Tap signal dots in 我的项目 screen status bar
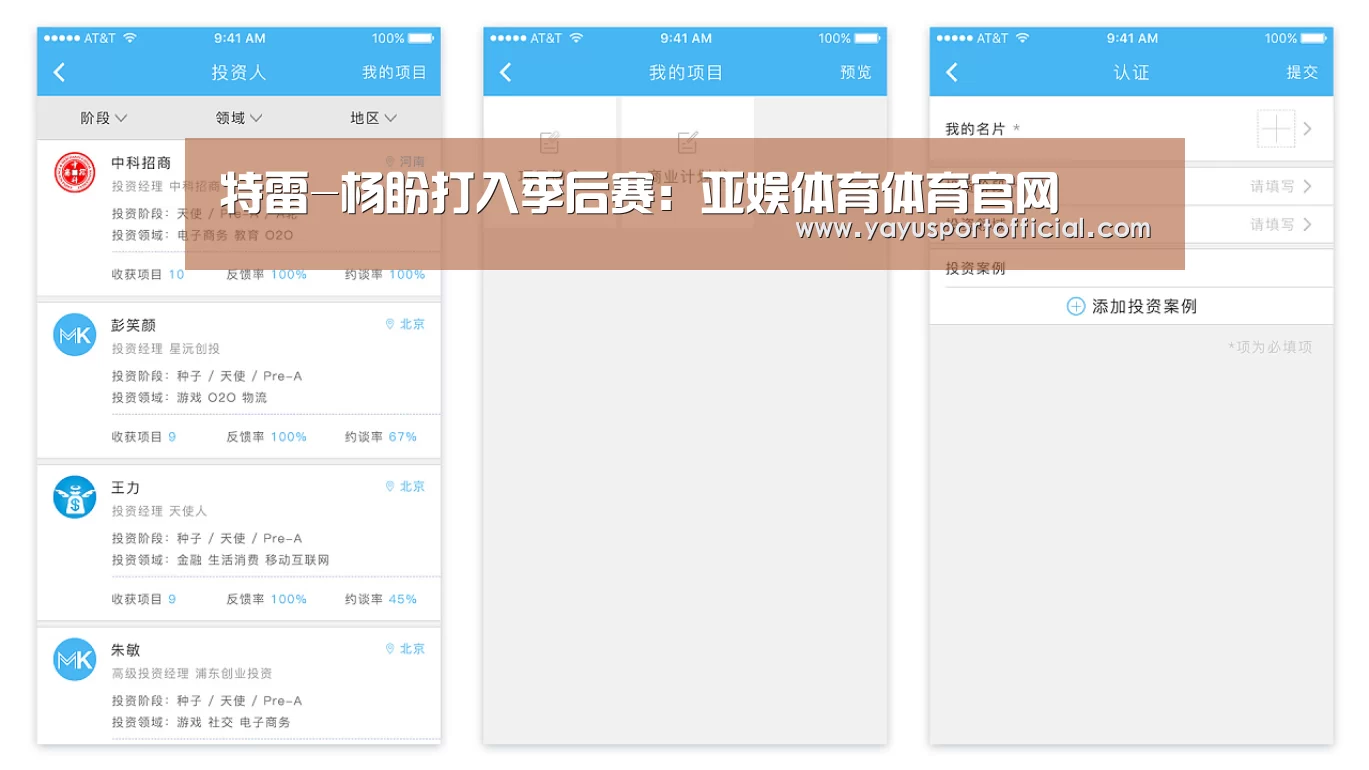Viewport: 1369px width, 770px height. (508, 38)
